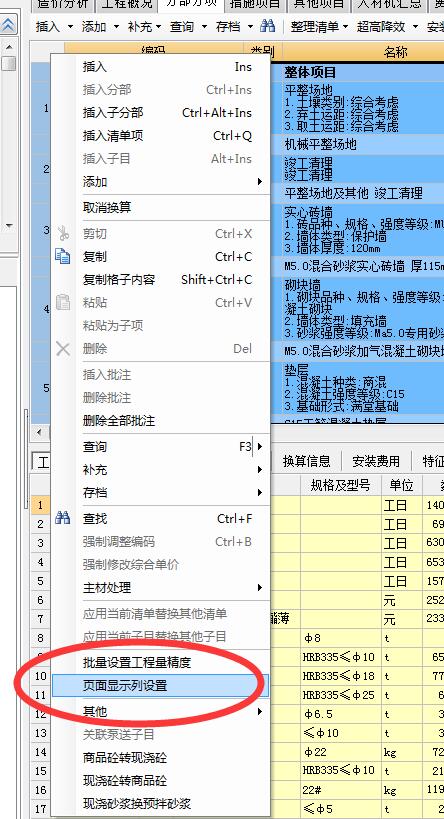Screen dimensions: 444x819
Task: Click the binoculars find icon in toolbar
Action: (267, 26)
